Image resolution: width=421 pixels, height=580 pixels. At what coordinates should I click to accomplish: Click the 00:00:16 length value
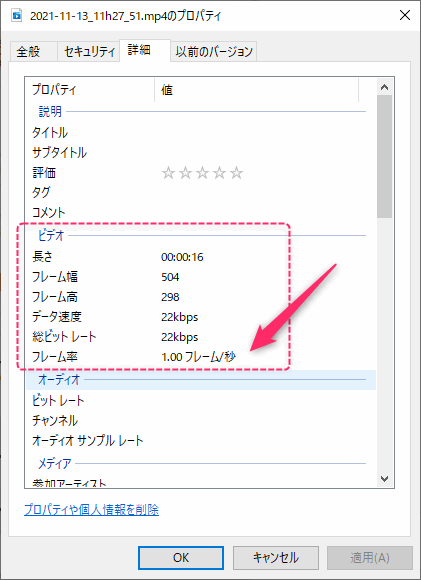(x=182, y=257)
